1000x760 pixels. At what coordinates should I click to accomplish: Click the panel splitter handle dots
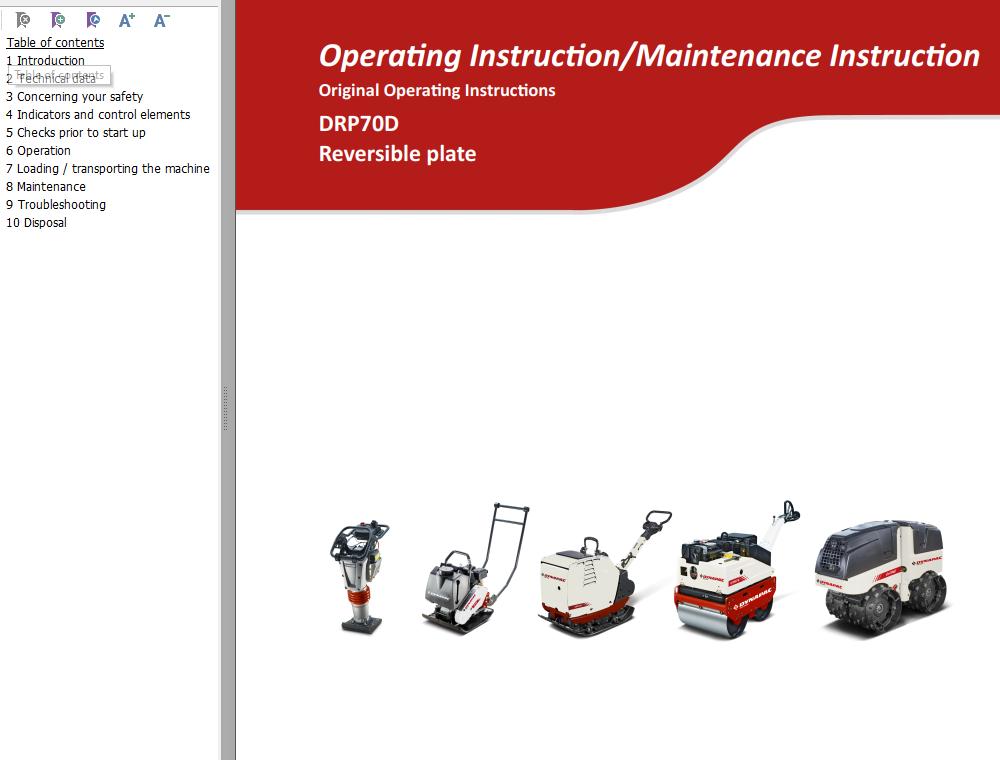pos(226,408)
